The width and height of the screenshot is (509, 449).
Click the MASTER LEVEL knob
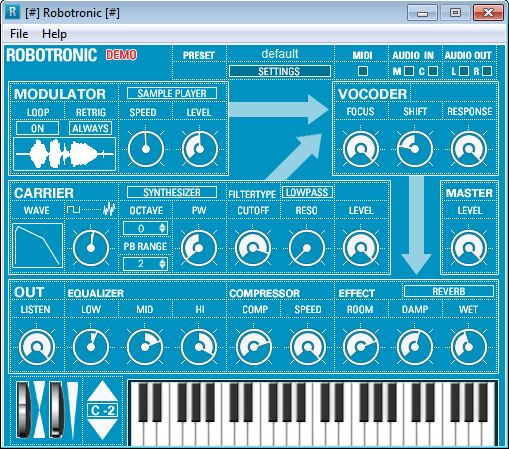click(469, 248)
